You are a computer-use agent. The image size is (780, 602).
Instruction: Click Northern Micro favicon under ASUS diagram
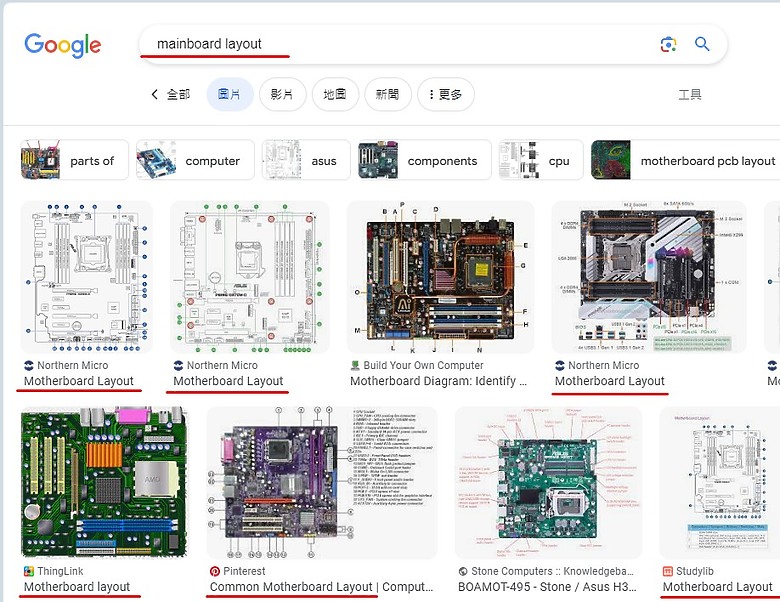point(178,365)
